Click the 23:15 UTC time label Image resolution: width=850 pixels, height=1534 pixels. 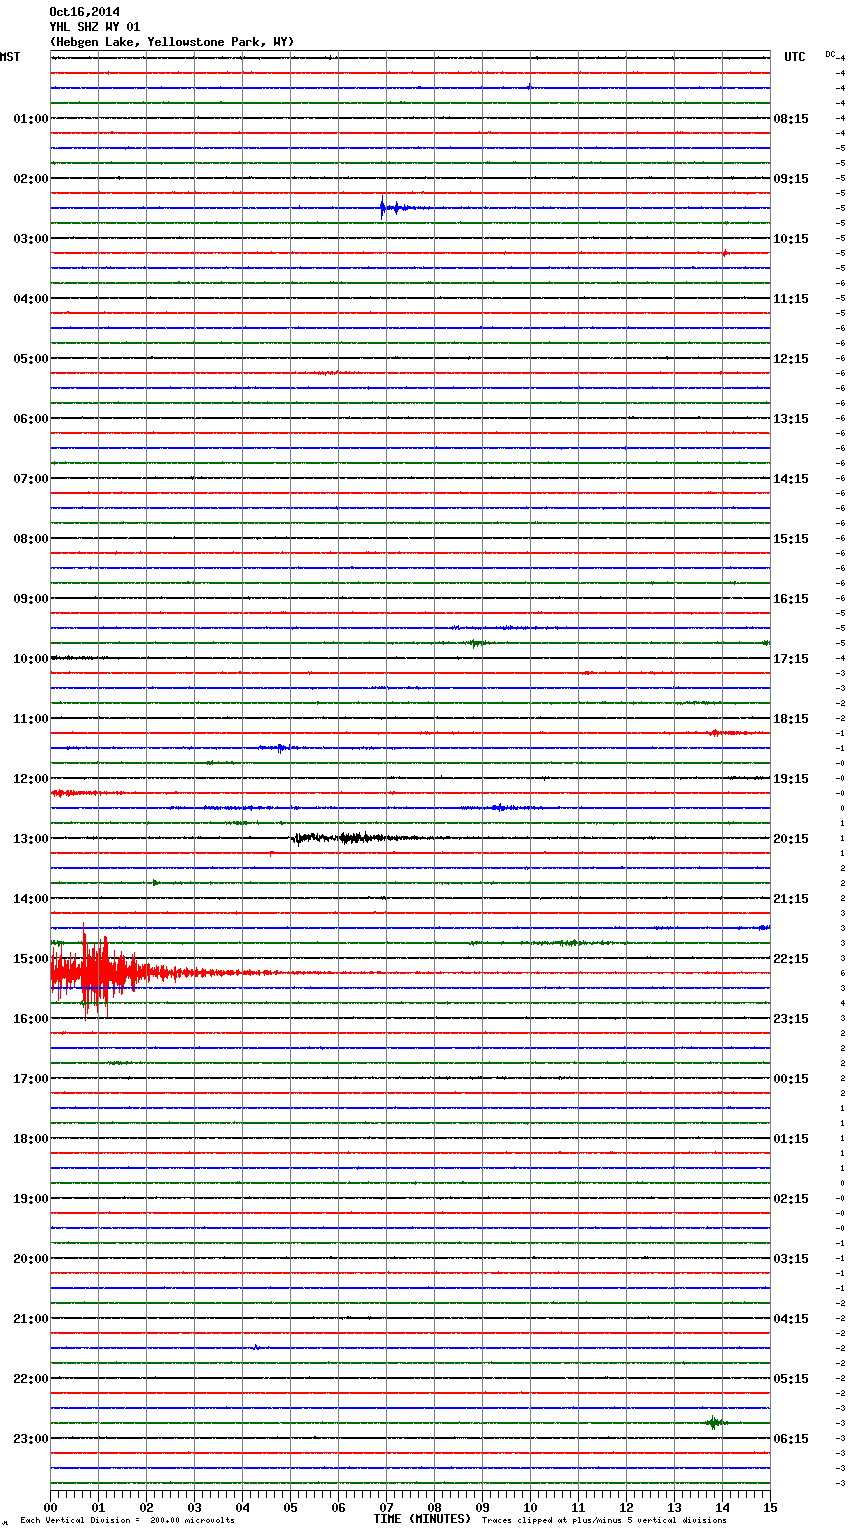(x=791, y=1019)
